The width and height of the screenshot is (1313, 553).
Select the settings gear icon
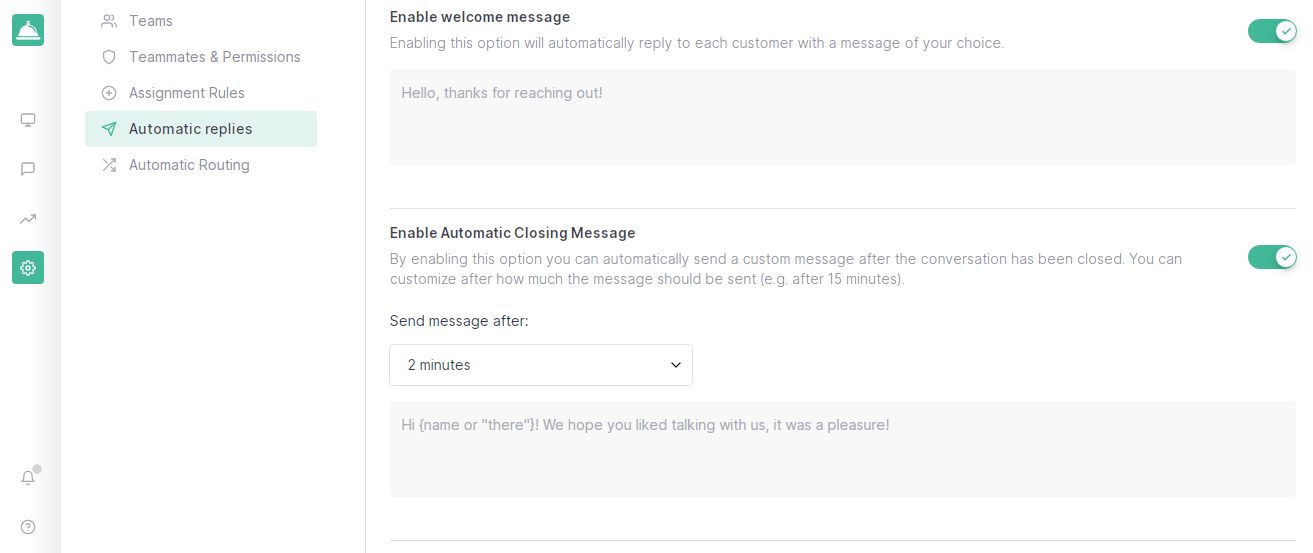28,267
